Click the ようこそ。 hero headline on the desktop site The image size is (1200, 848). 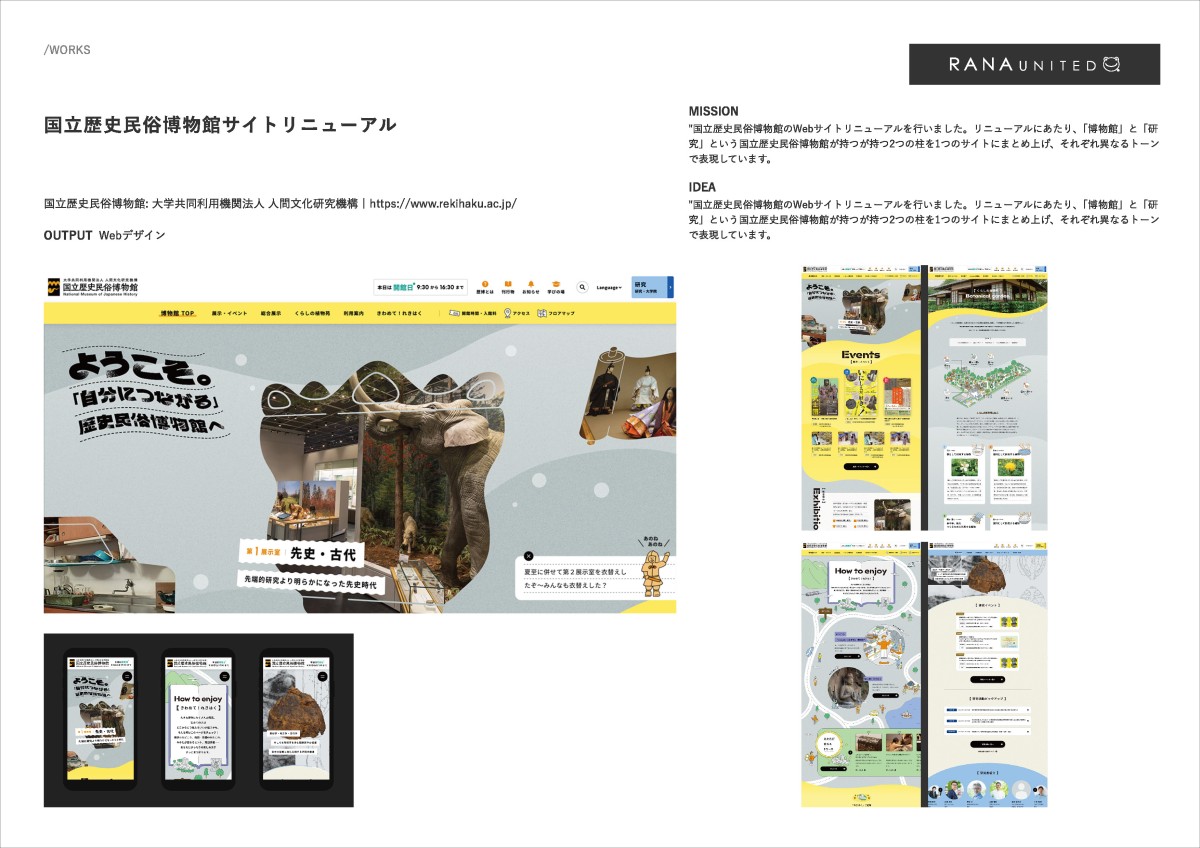click(145, 396)
